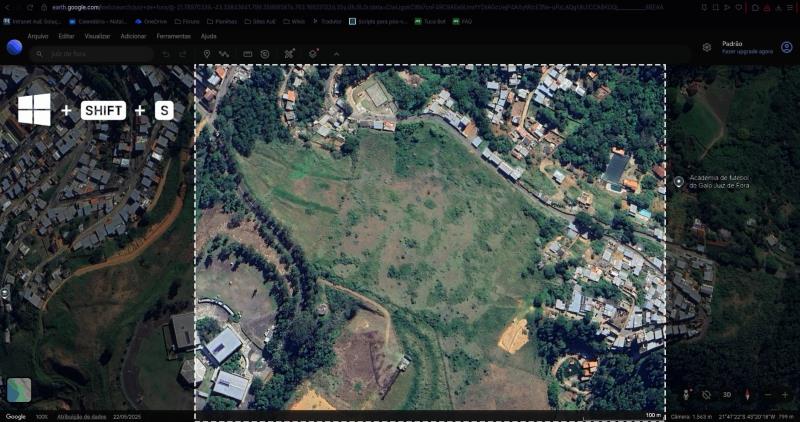Select the add placemark pin tool
Screen dimensions: 800x422
pyautogui.click(x=207, y=53)
